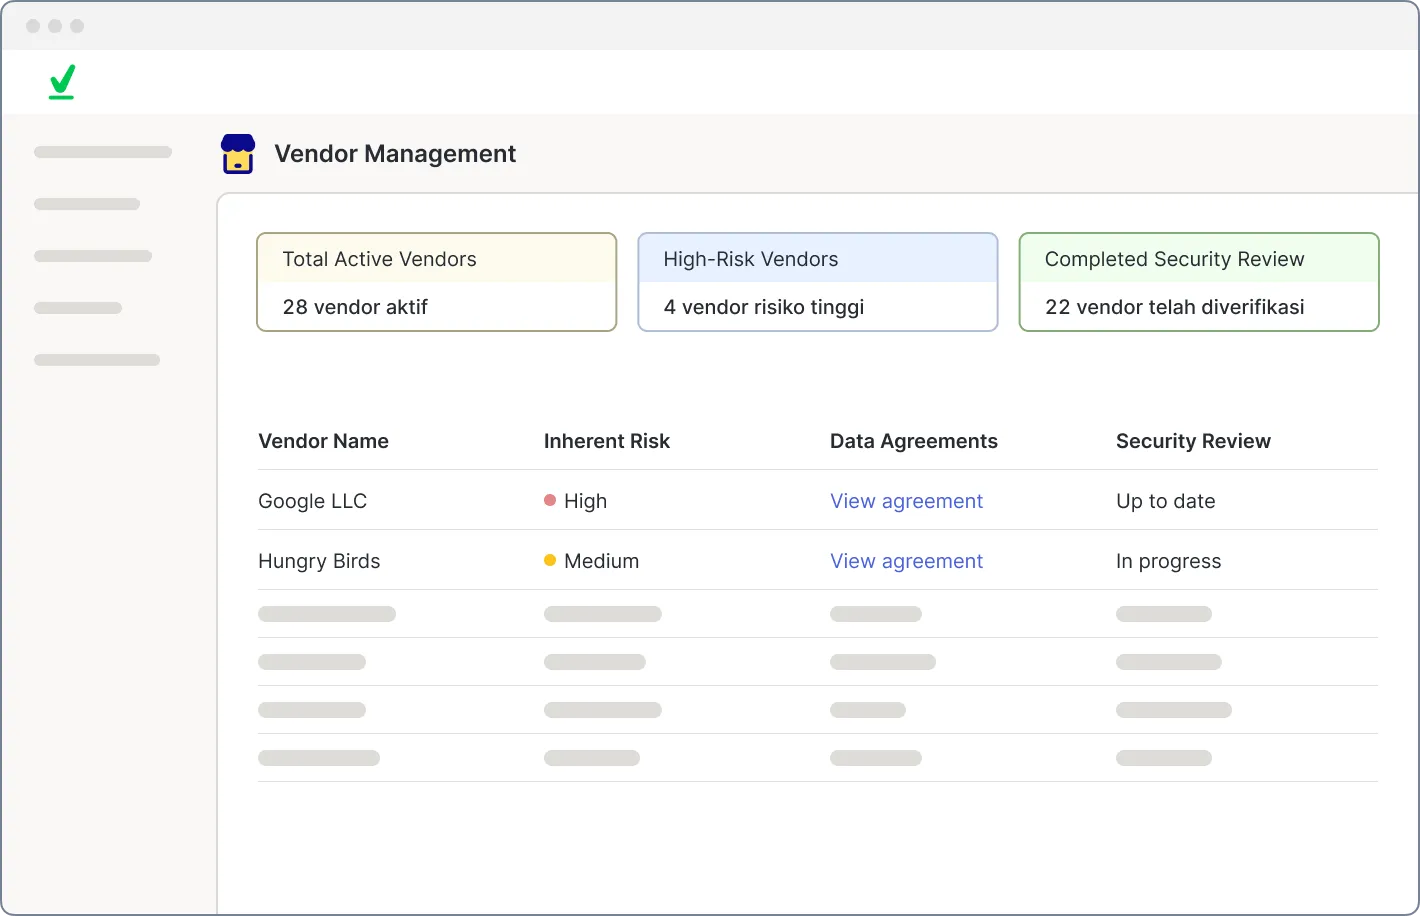Click the Vendor Name column header
Image resolution: width=1420 pixels, height=916 pixels.
click(x=323, y=441)
